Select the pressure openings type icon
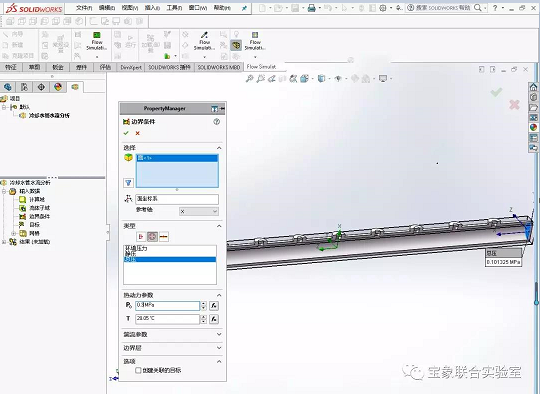The height and width of the screenshot is (394, 540). click(x=152, y=237)
